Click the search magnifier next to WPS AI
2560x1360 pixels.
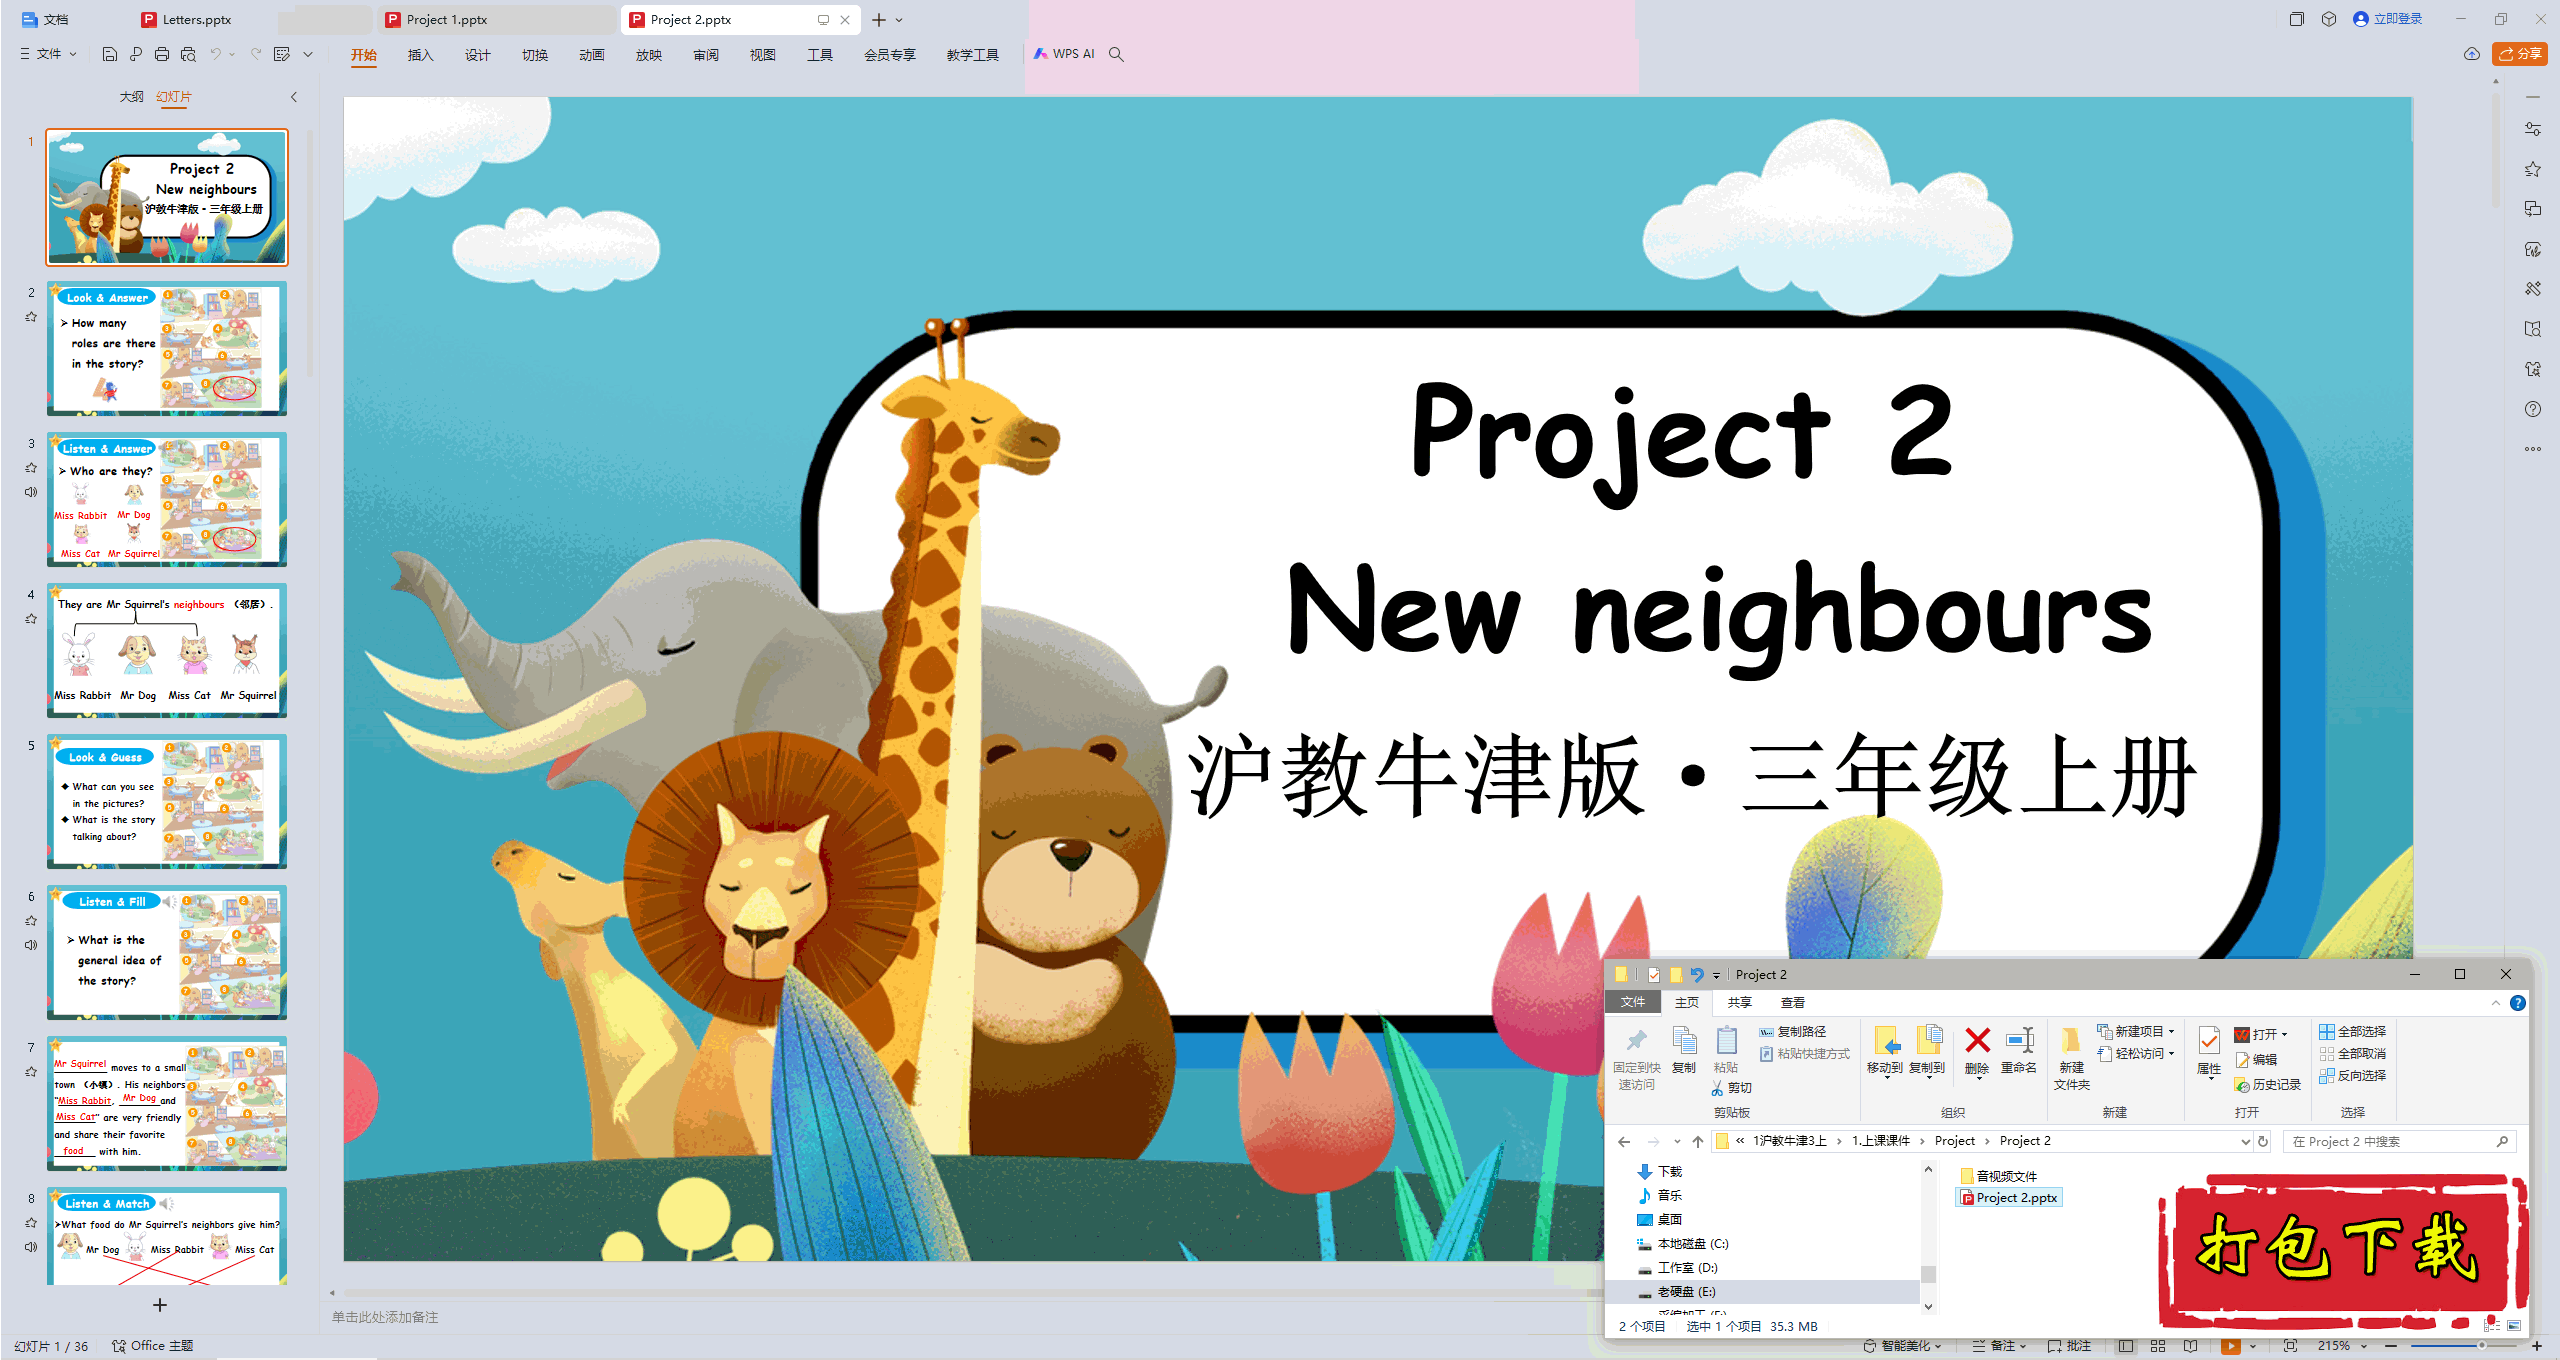pos(1117,54)
